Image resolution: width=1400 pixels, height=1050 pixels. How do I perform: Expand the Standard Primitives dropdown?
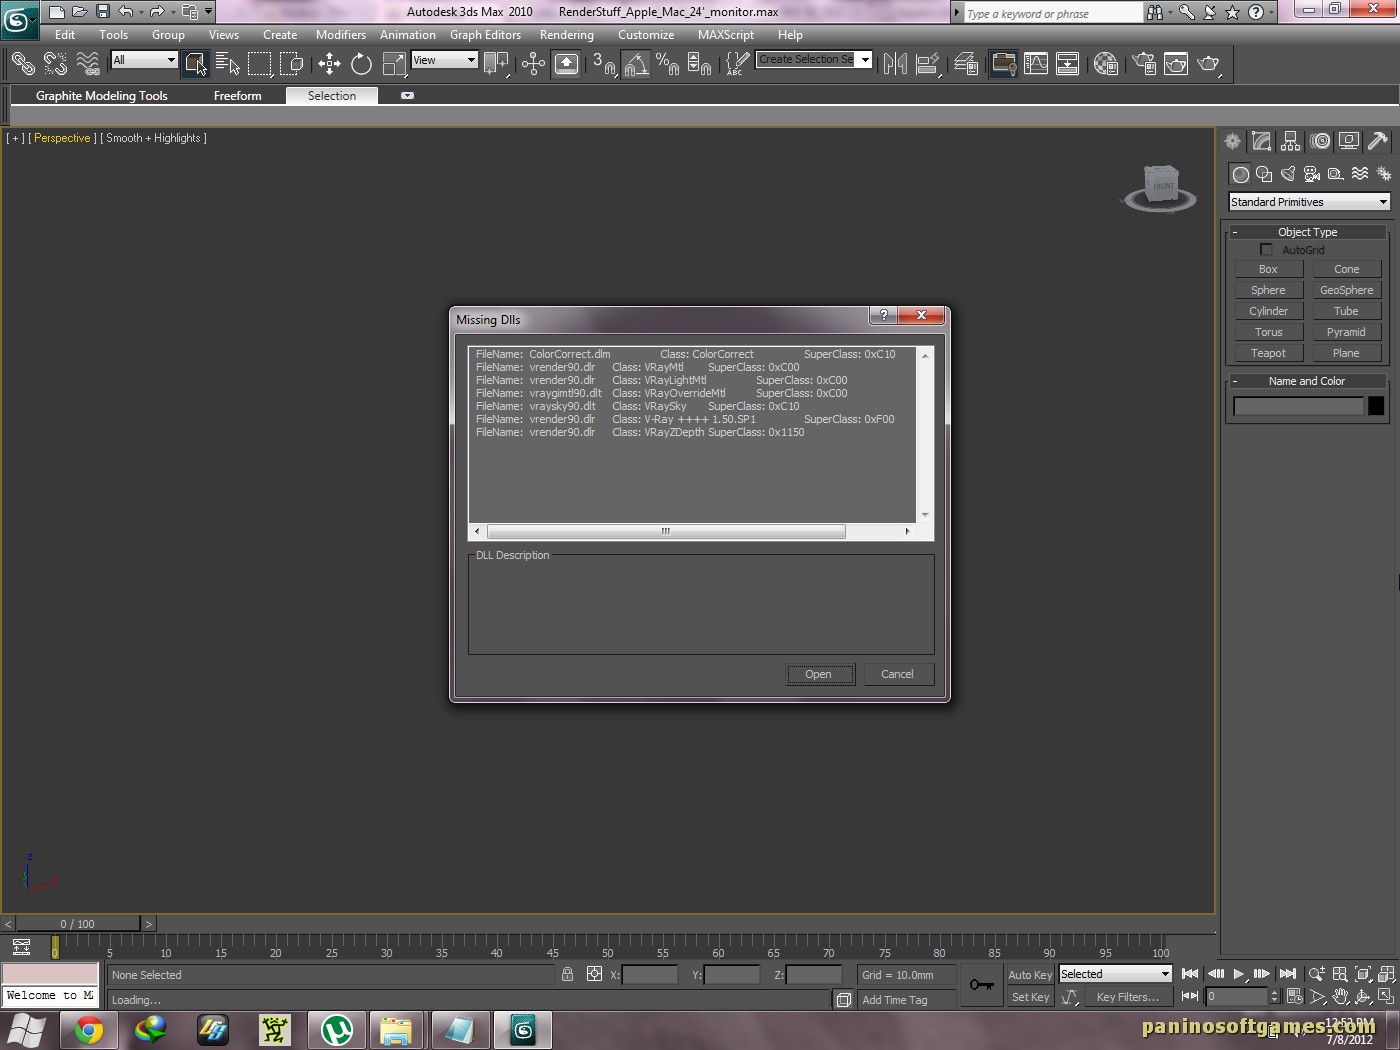(x=1309, y=202)
